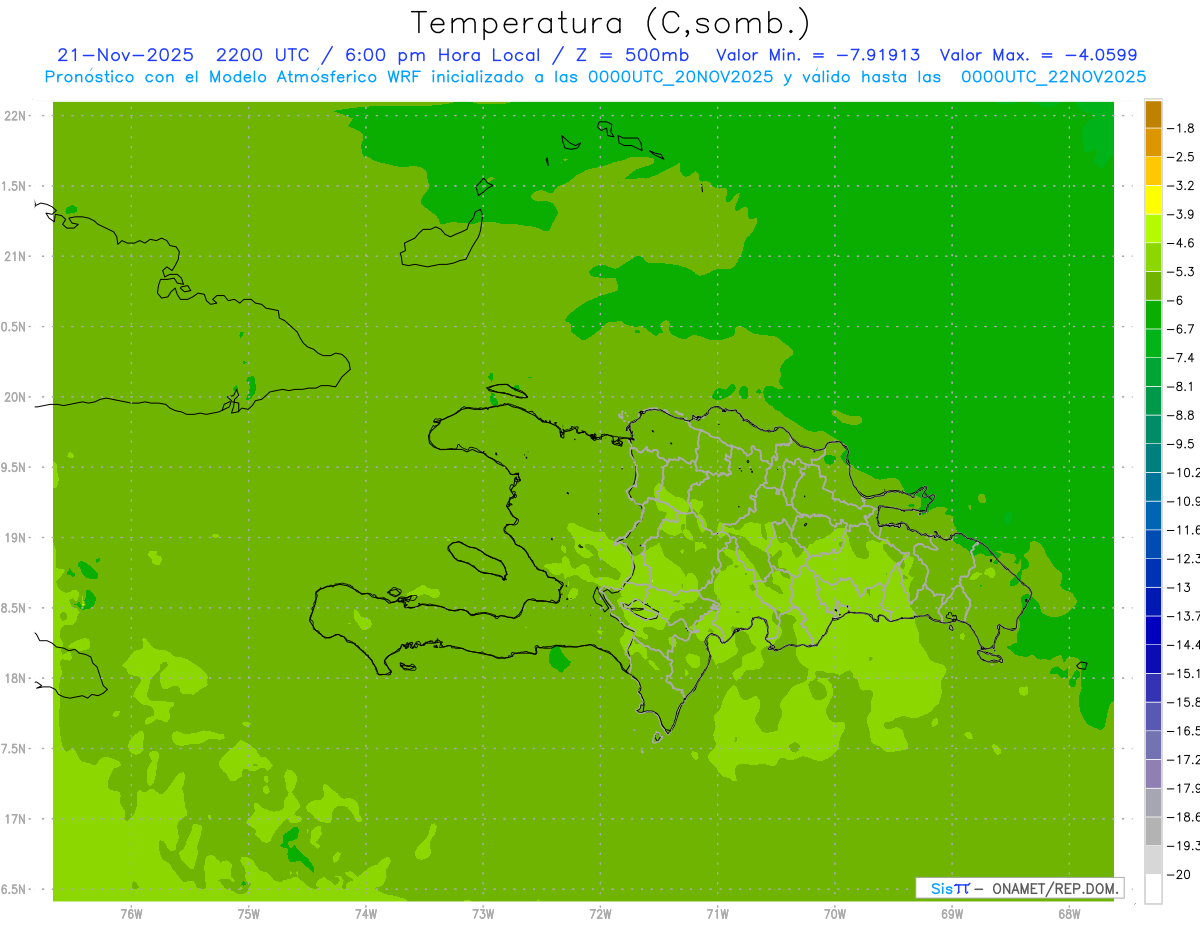Click the 'ONAMET/REP.DOM.' credit label
This screenshot has height=927, width=1200.
(x=1054, y=888)
